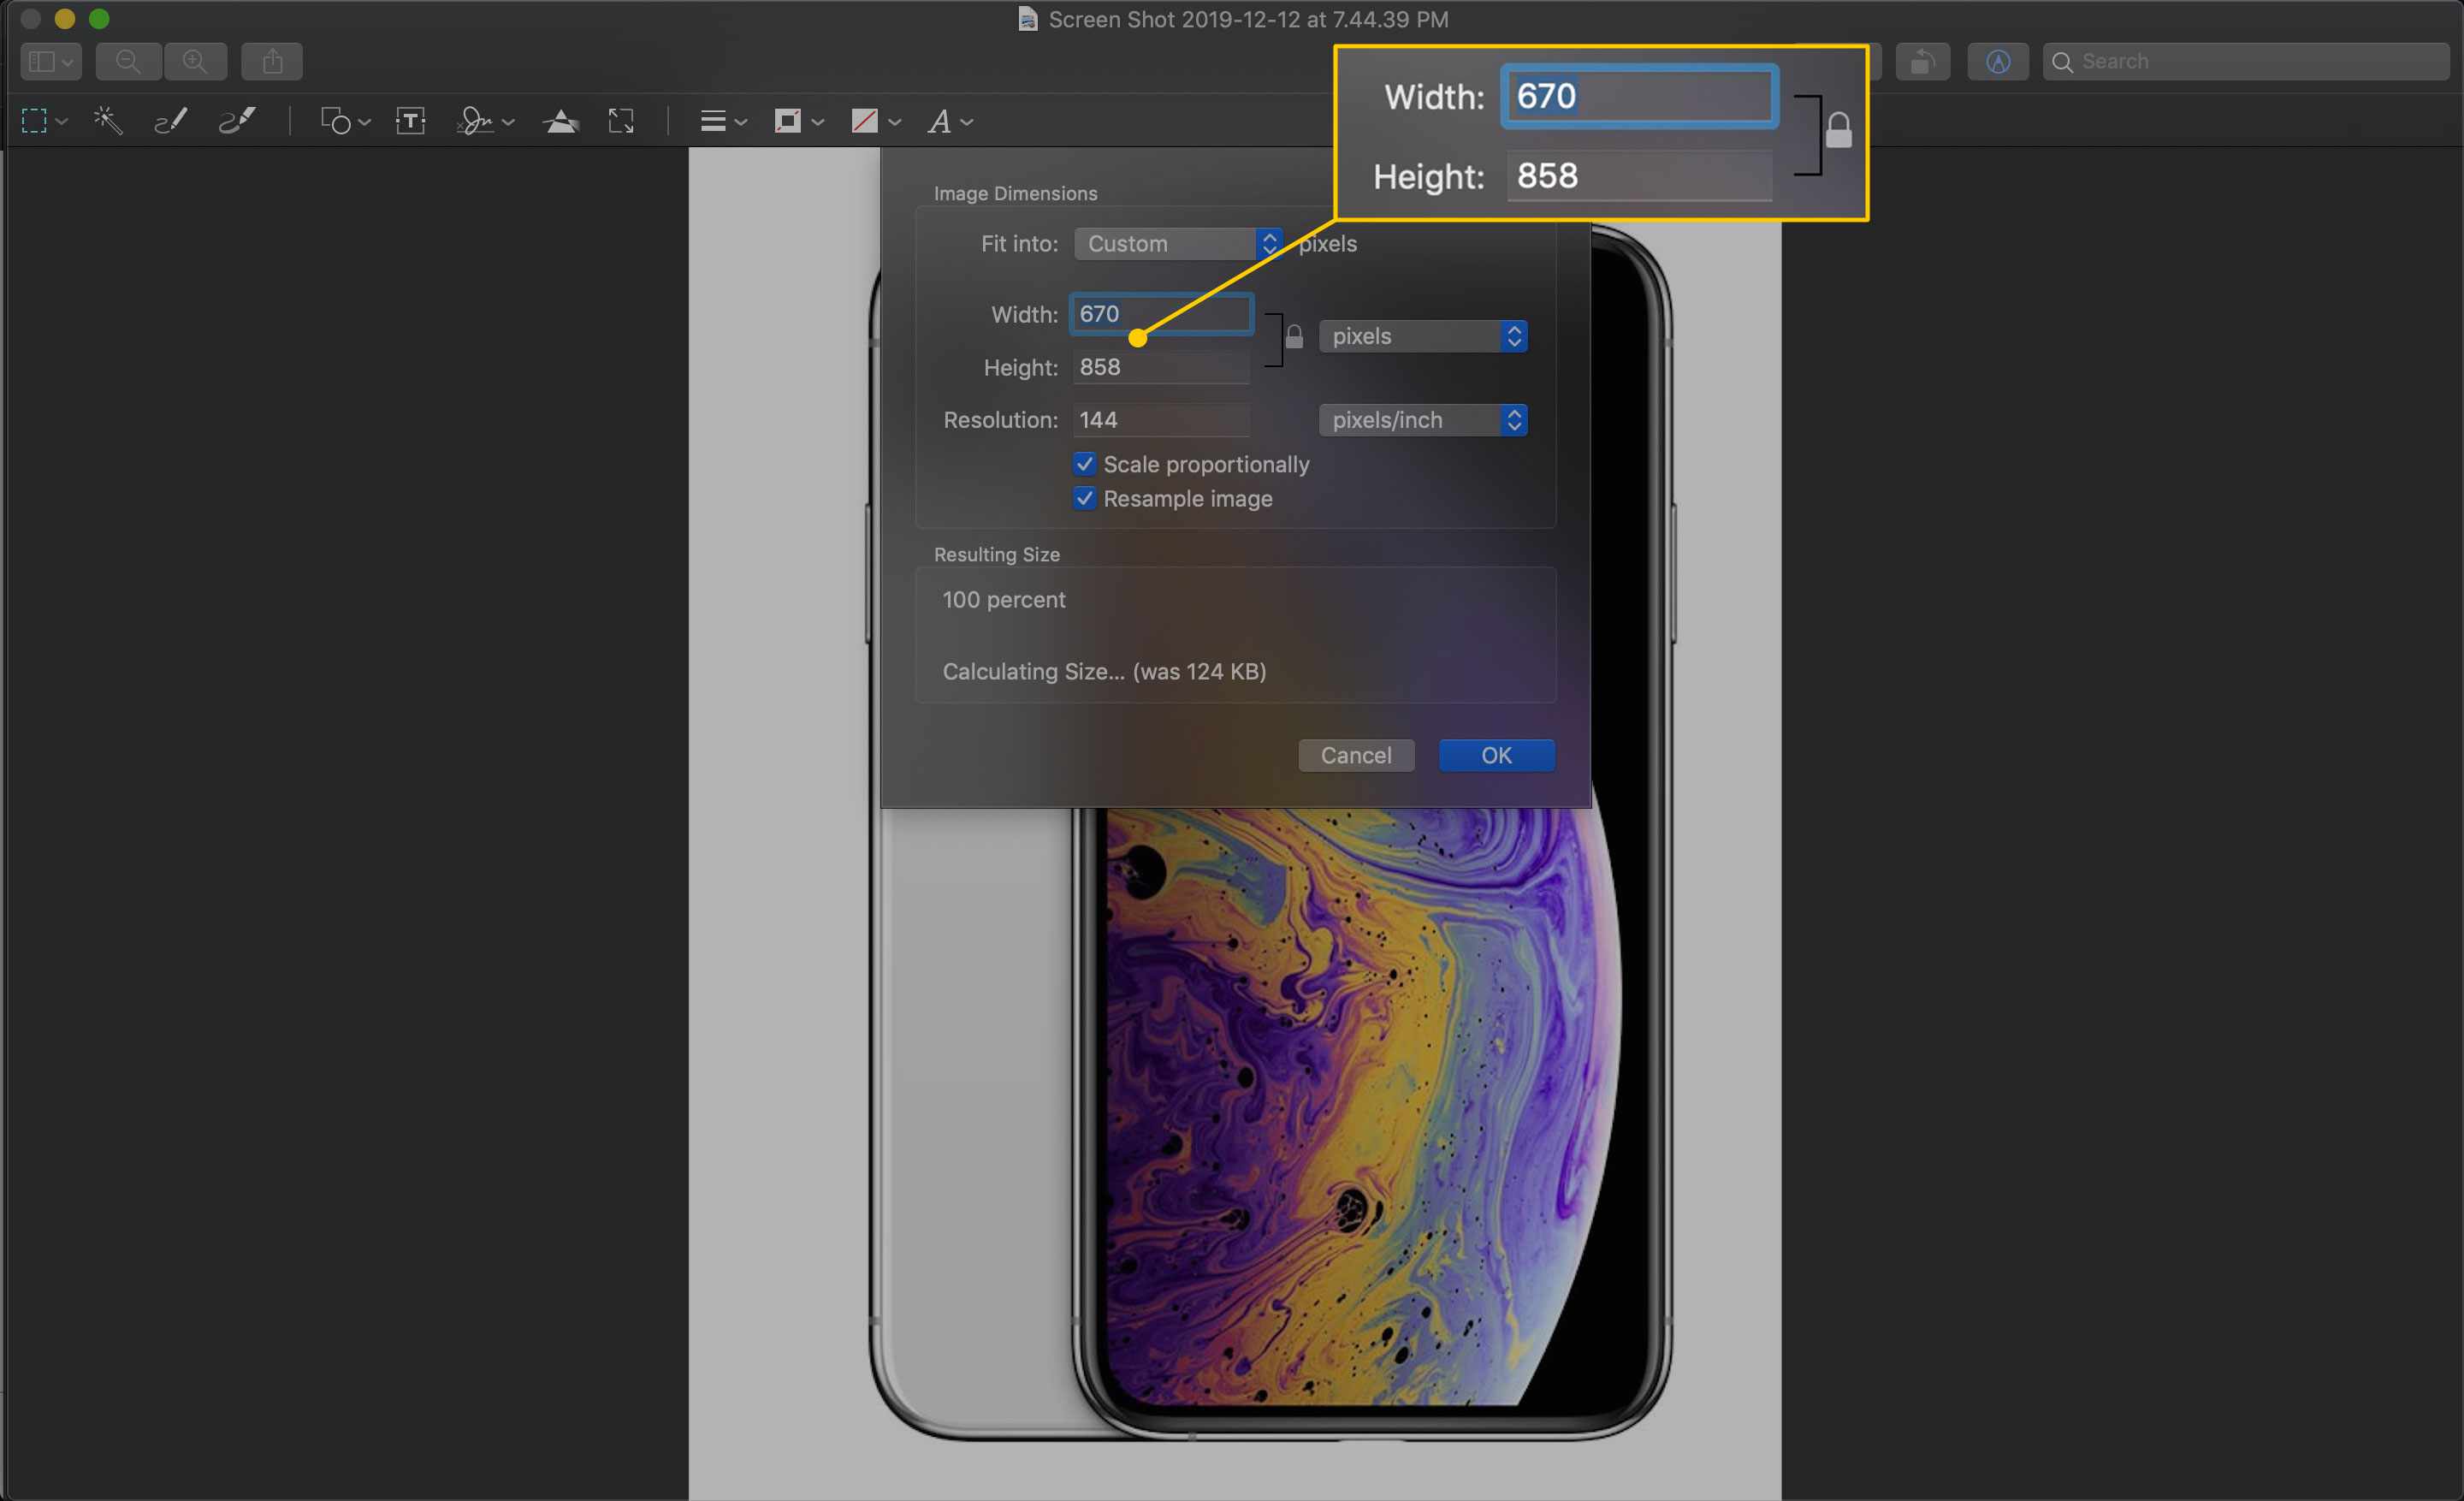Screen dimensions: 2464x1501
Task: Click the document icon in title bar
Action: 1027,19
